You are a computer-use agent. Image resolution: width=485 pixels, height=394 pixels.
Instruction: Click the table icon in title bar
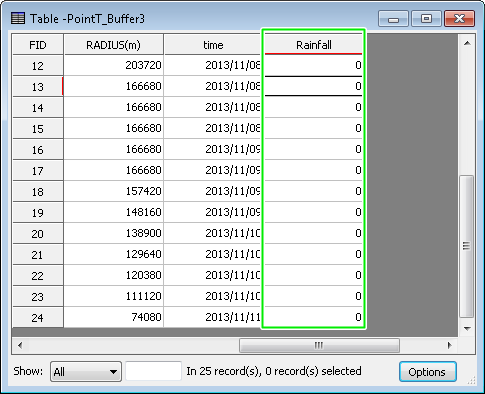pos(18,18)
